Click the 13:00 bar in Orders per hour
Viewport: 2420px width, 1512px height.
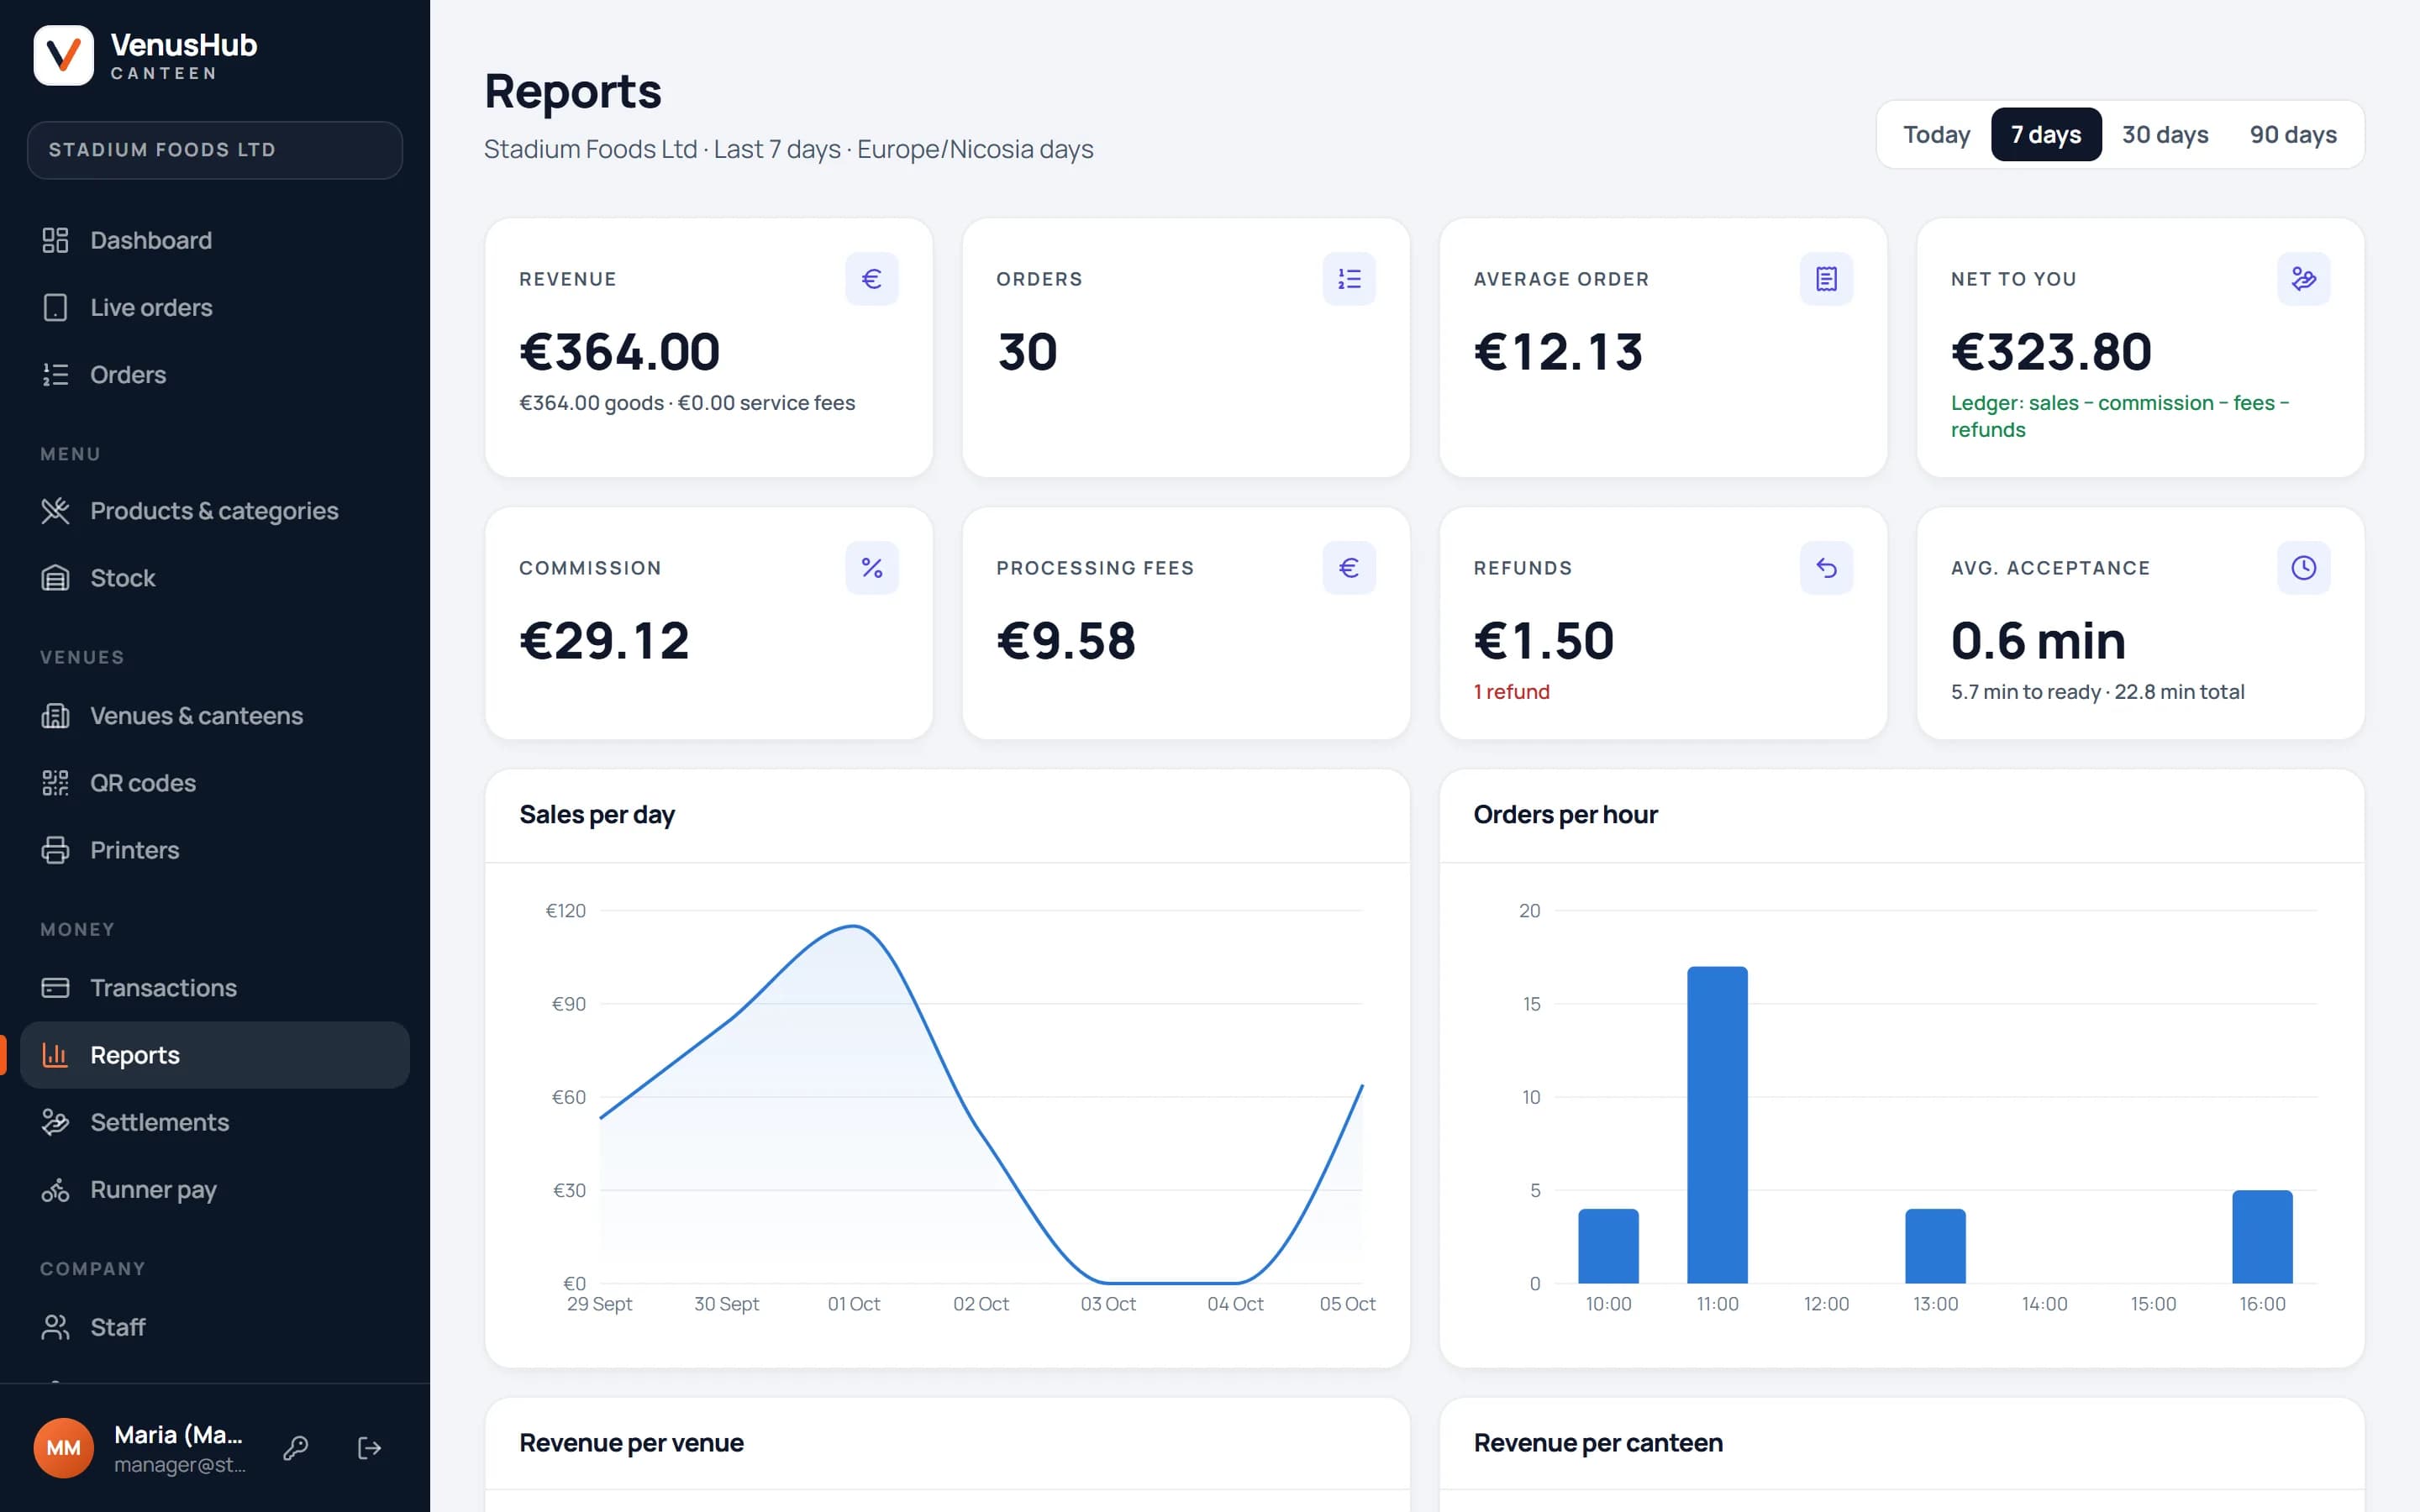tap(1935, 1246)
